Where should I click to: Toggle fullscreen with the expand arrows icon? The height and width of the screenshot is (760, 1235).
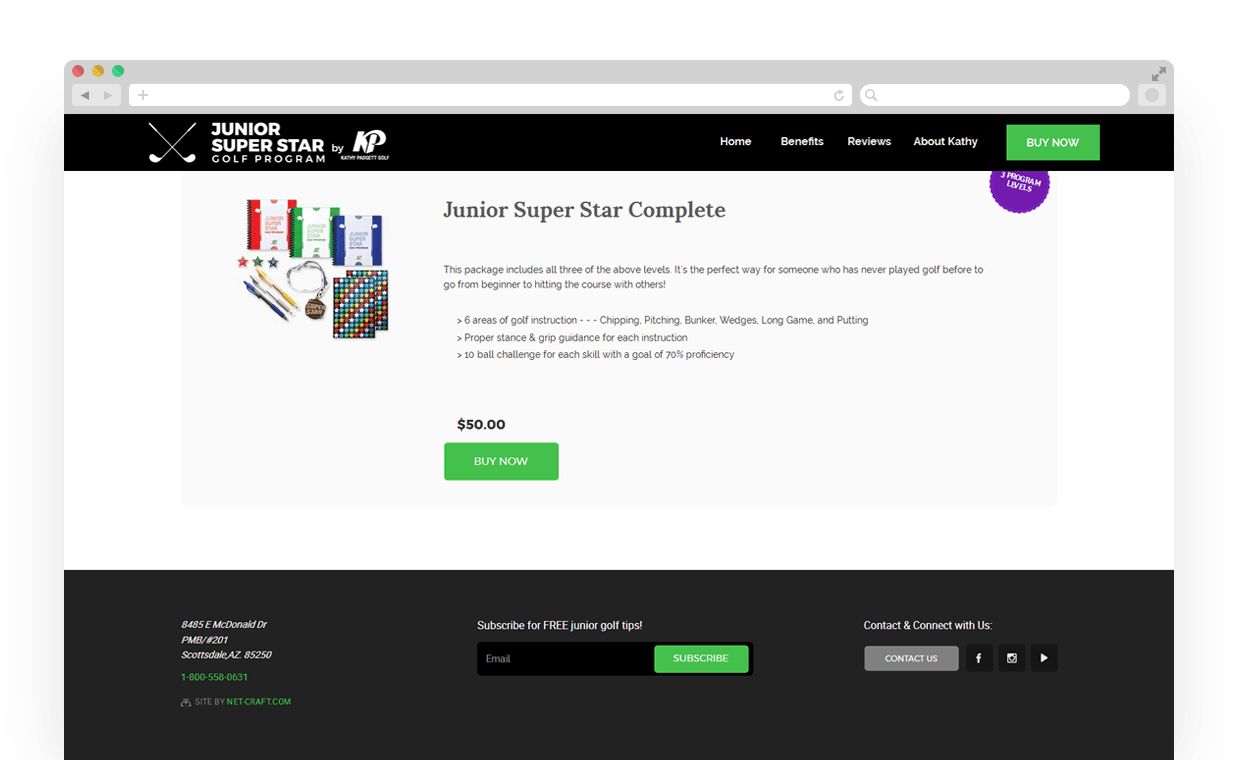pos(1158,74)
